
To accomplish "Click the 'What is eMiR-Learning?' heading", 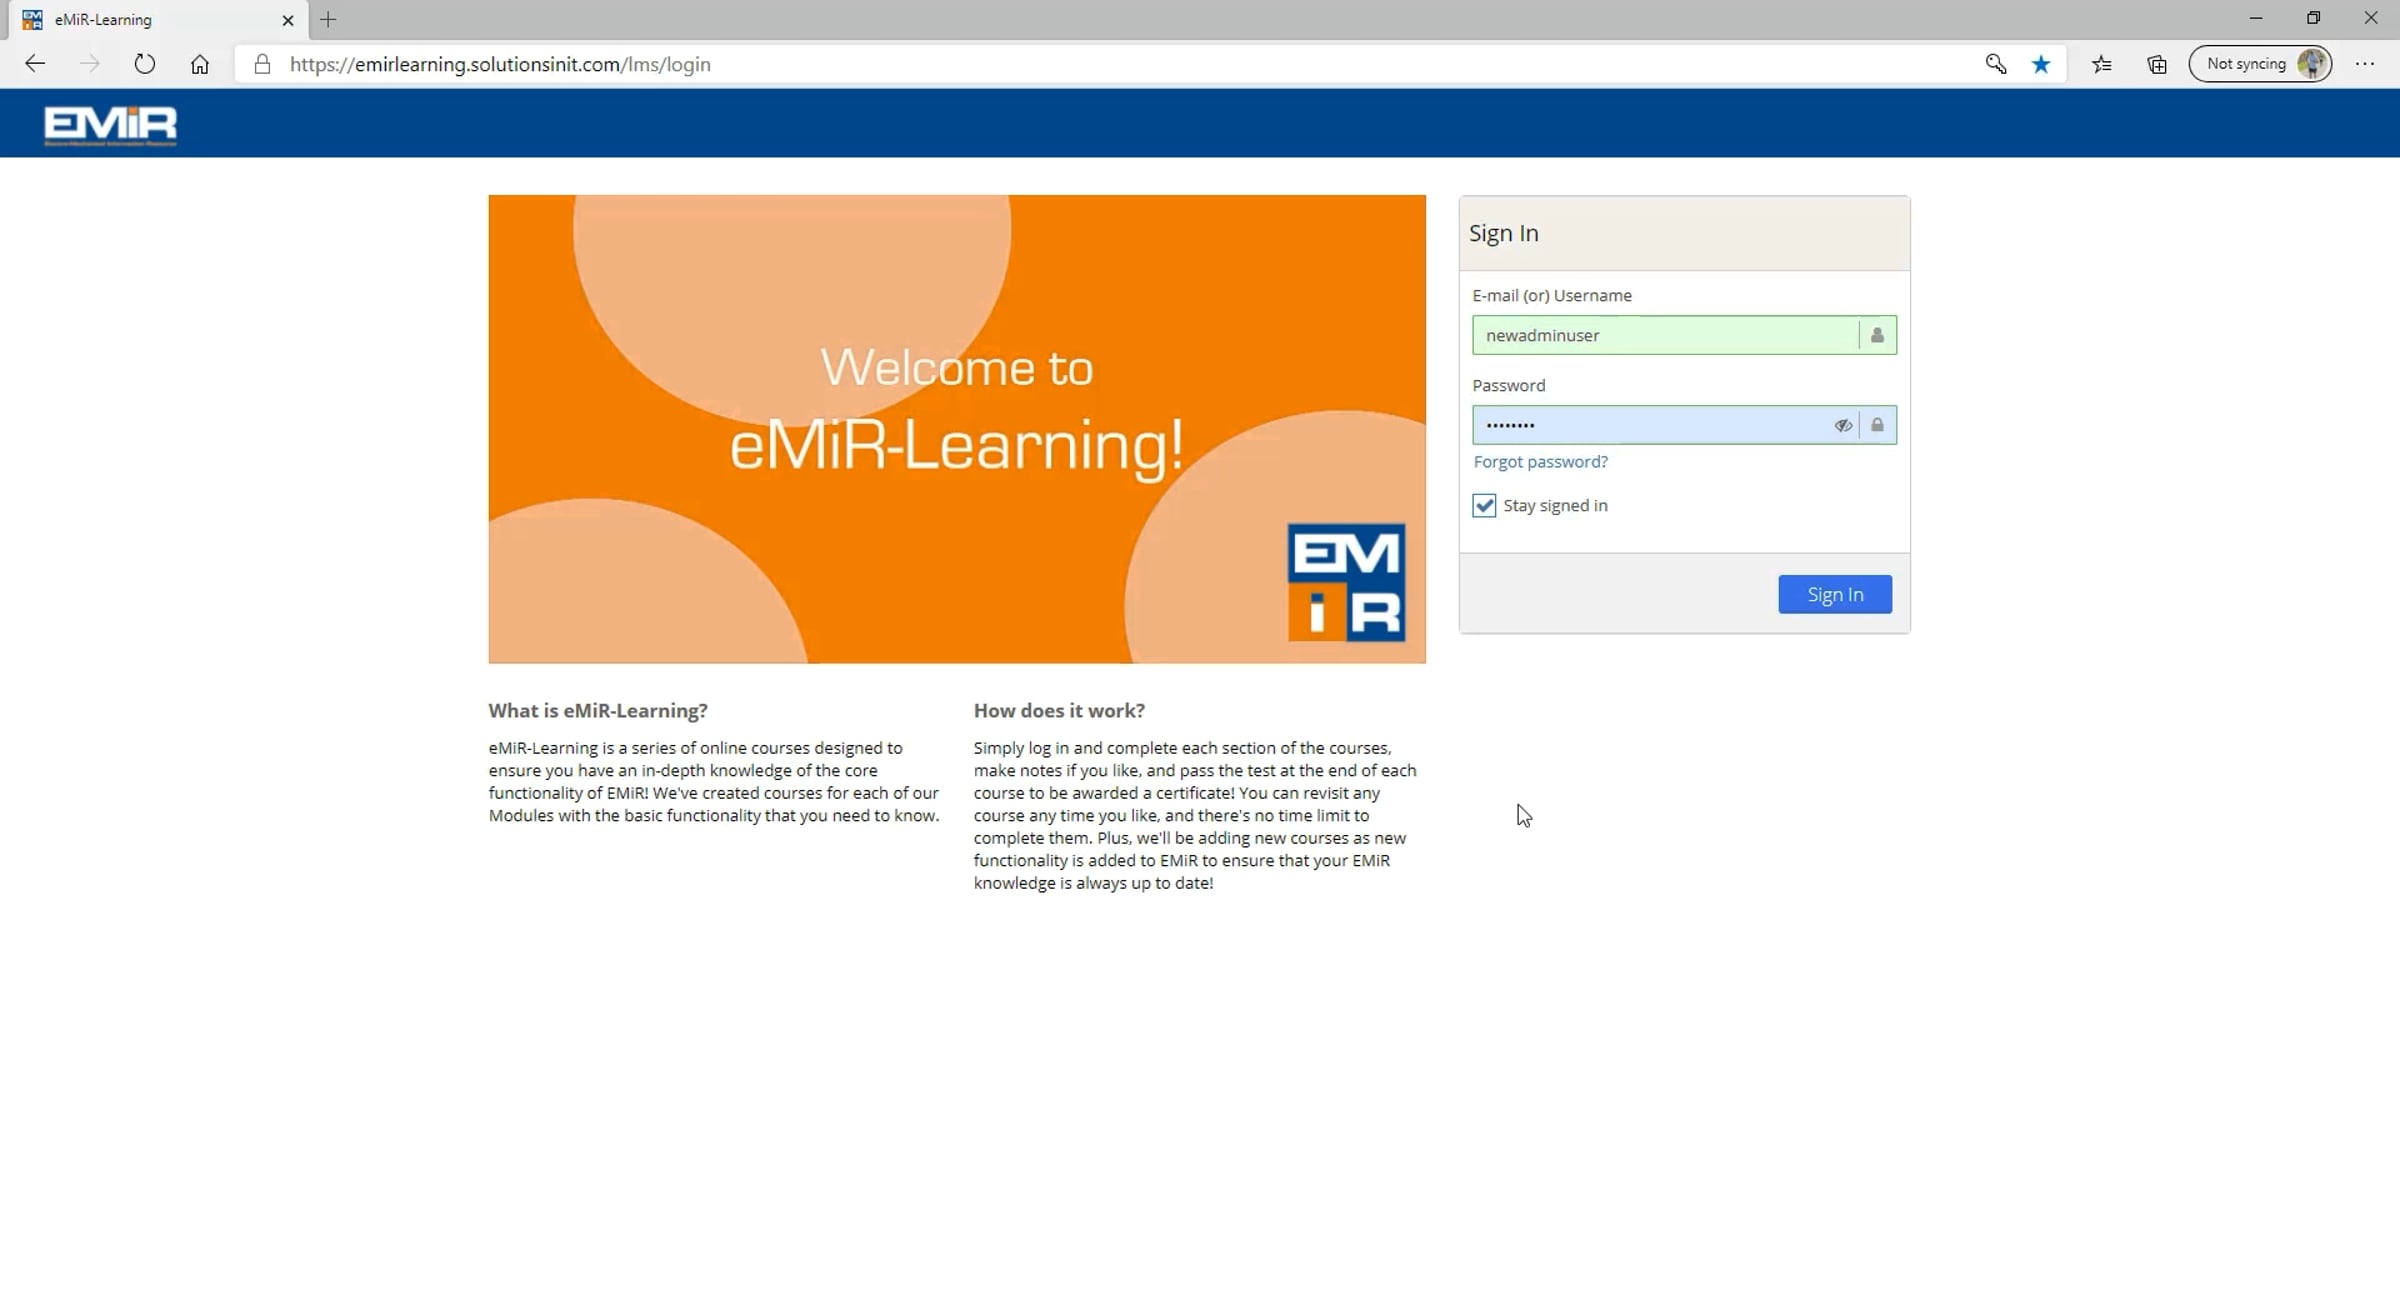I will (598, 710).
